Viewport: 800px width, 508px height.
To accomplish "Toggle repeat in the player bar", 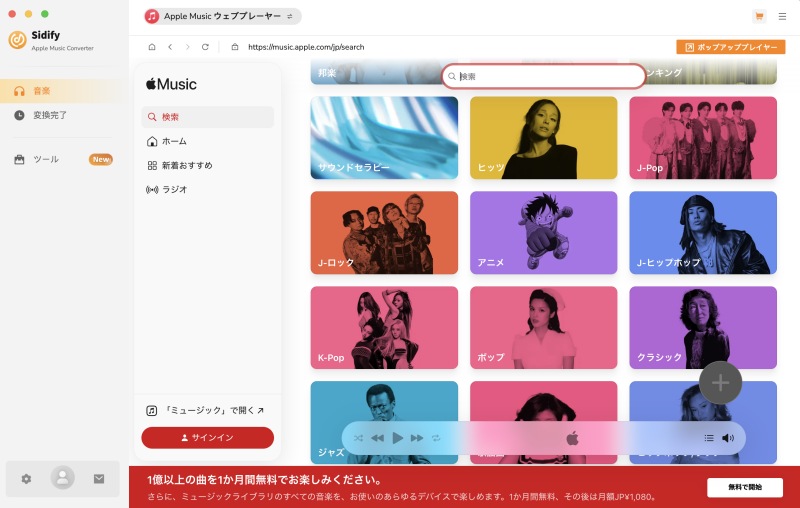I will tap(436, 438).
